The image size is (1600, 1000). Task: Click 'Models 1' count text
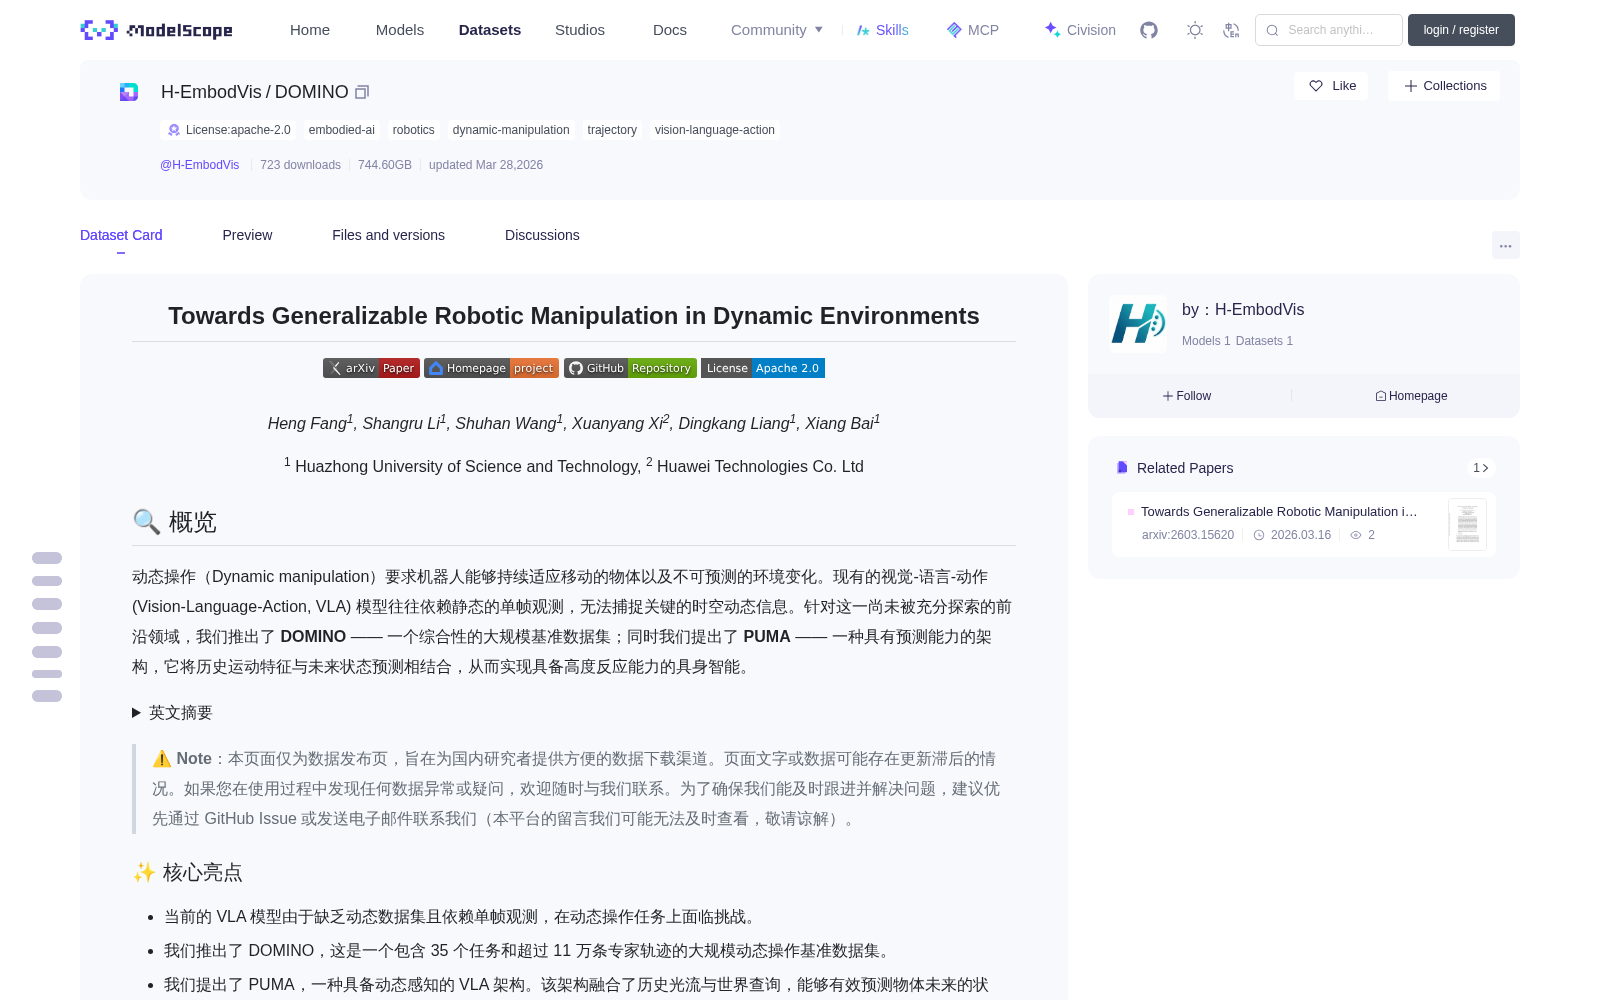point(1206,341)
